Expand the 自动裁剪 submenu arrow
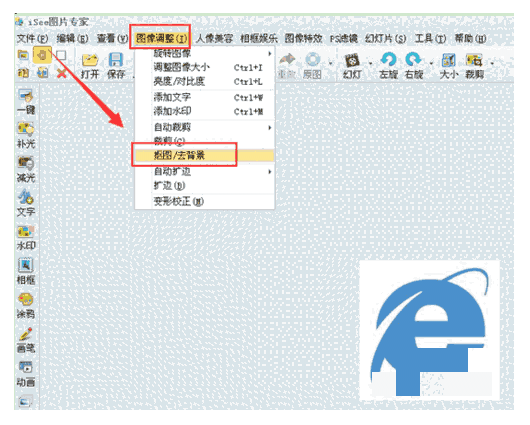 [269, 127]
